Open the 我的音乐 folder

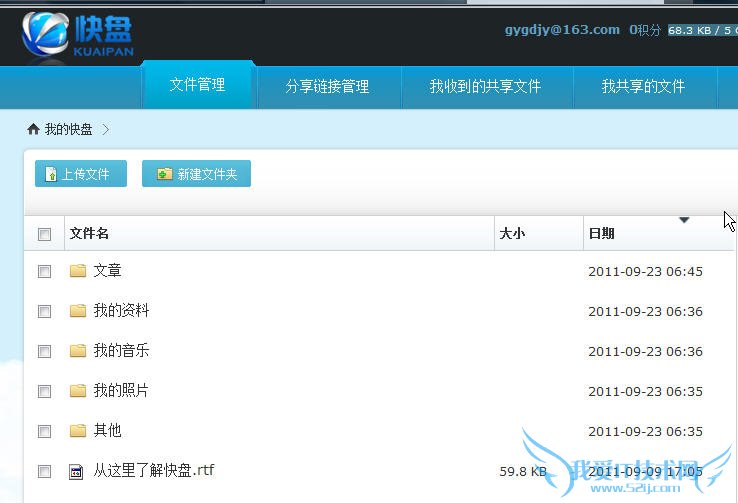click(121, 351)
